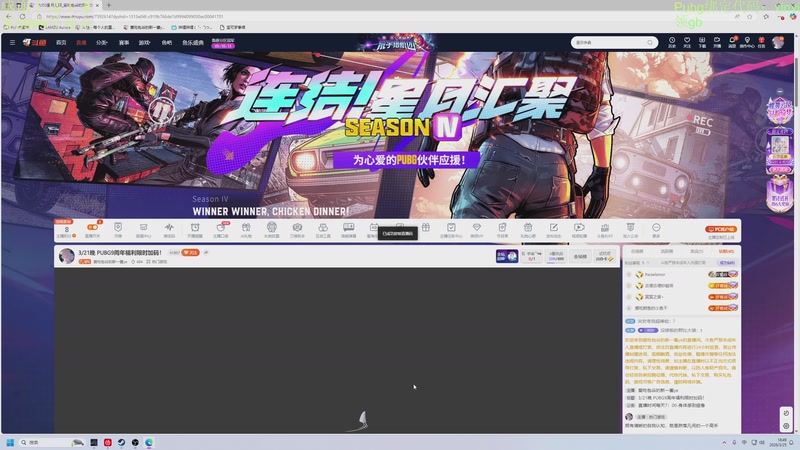Open the 开播 go-live icon in header
The width and height of the screenshot is (800, 450).
717,42
